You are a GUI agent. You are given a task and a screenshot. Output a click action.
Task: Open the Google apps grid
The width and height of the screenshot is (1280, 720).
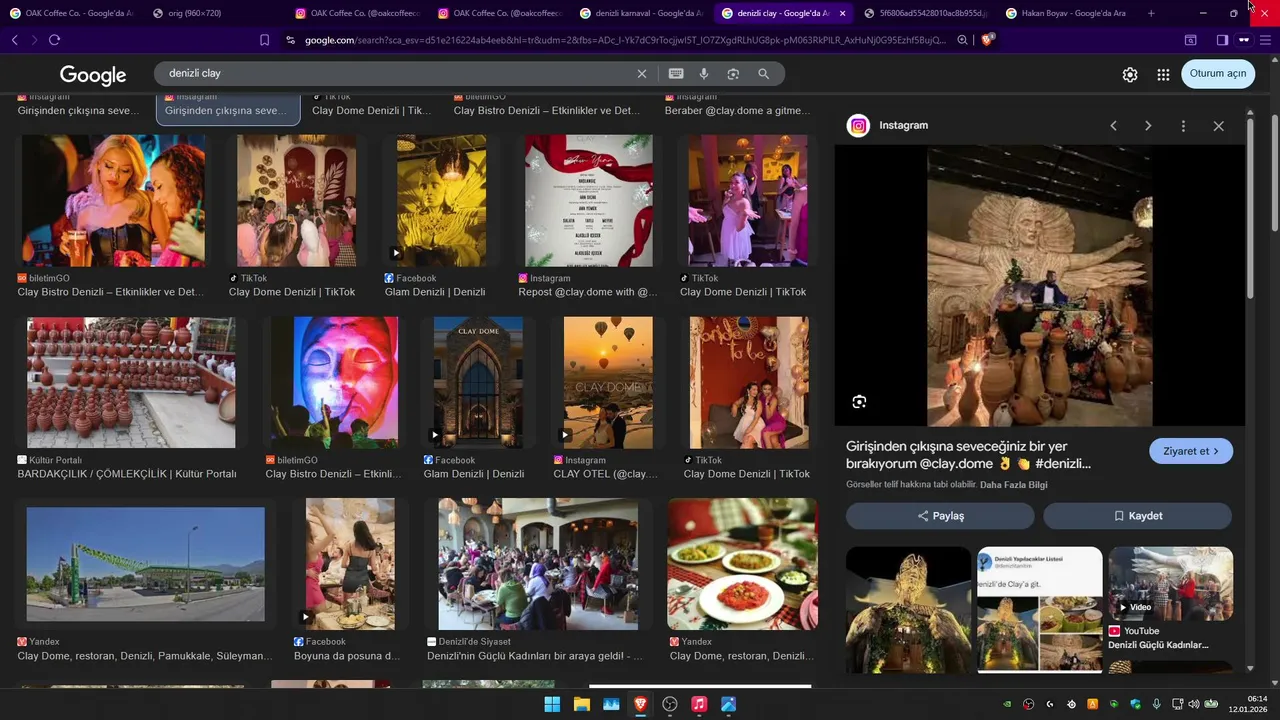(1163, 75)
